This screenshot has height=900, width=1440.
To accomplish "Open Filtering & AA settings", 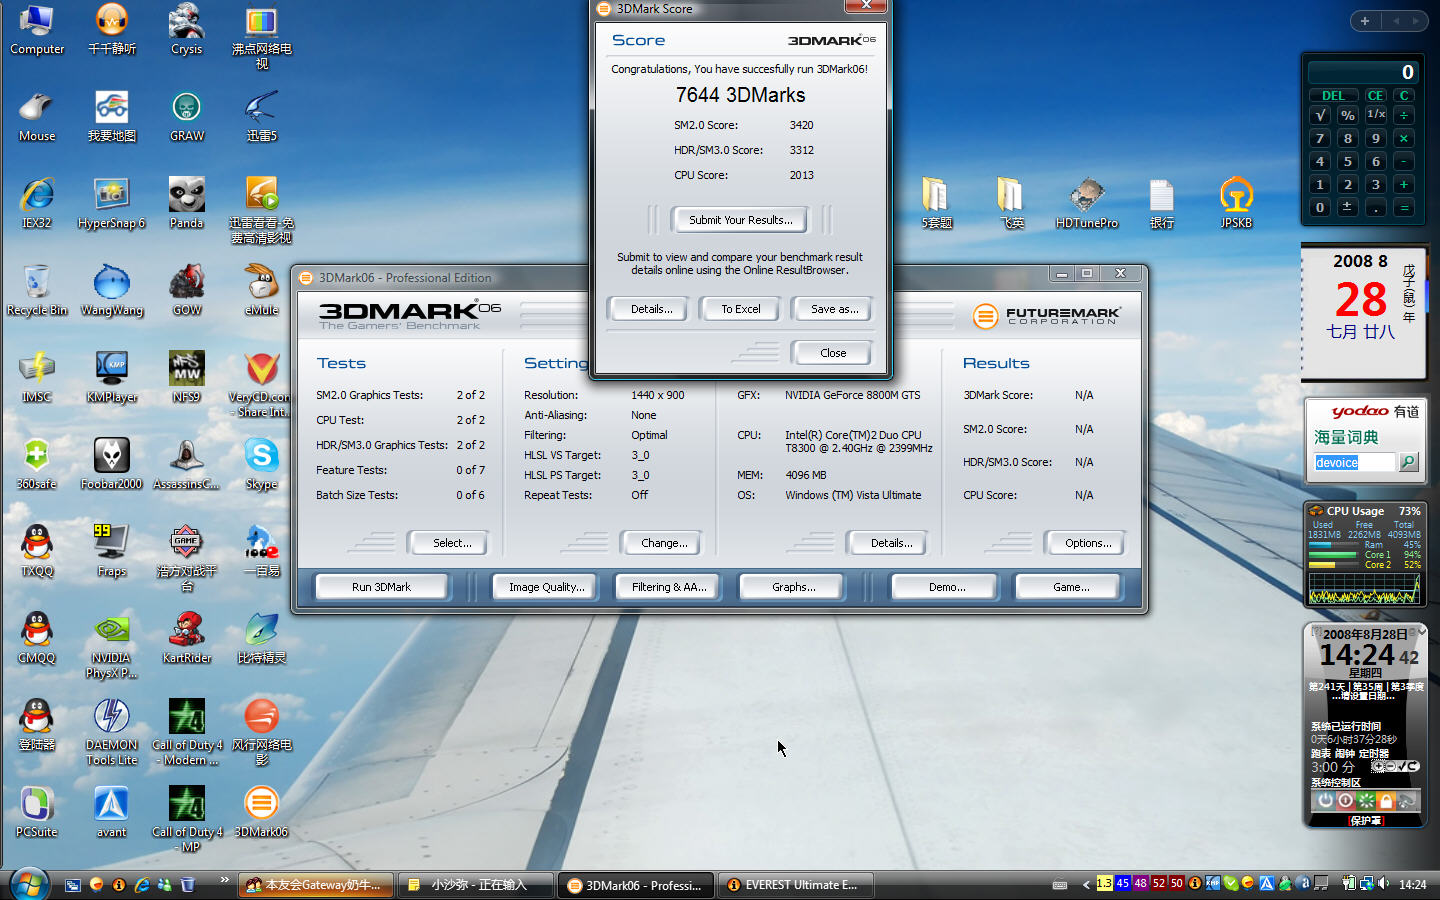I will (x=669, y=587).
